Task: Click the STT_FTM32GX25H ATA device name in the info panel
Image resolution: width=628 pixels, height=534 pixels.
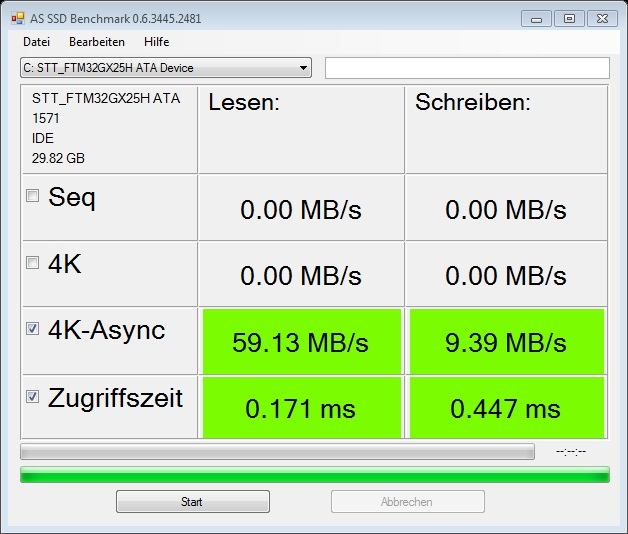Action: point(106,98)
